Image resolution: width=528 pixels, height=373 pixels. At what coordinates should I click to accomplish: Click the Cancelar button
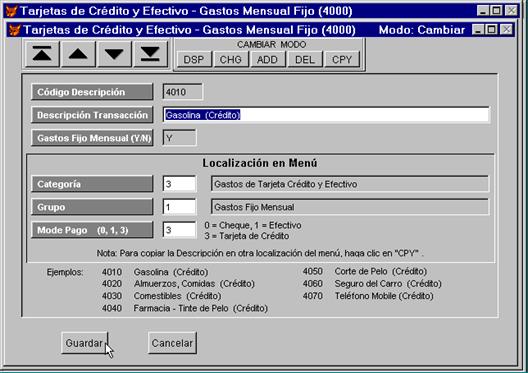(172, 343)
